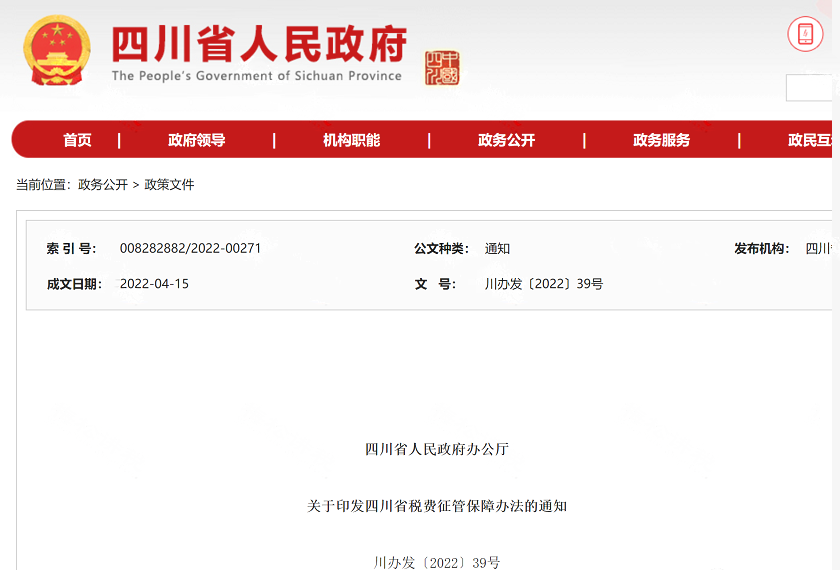840x570 pixels.
Task: Open the mobile version phone icon
Action: 805,34
